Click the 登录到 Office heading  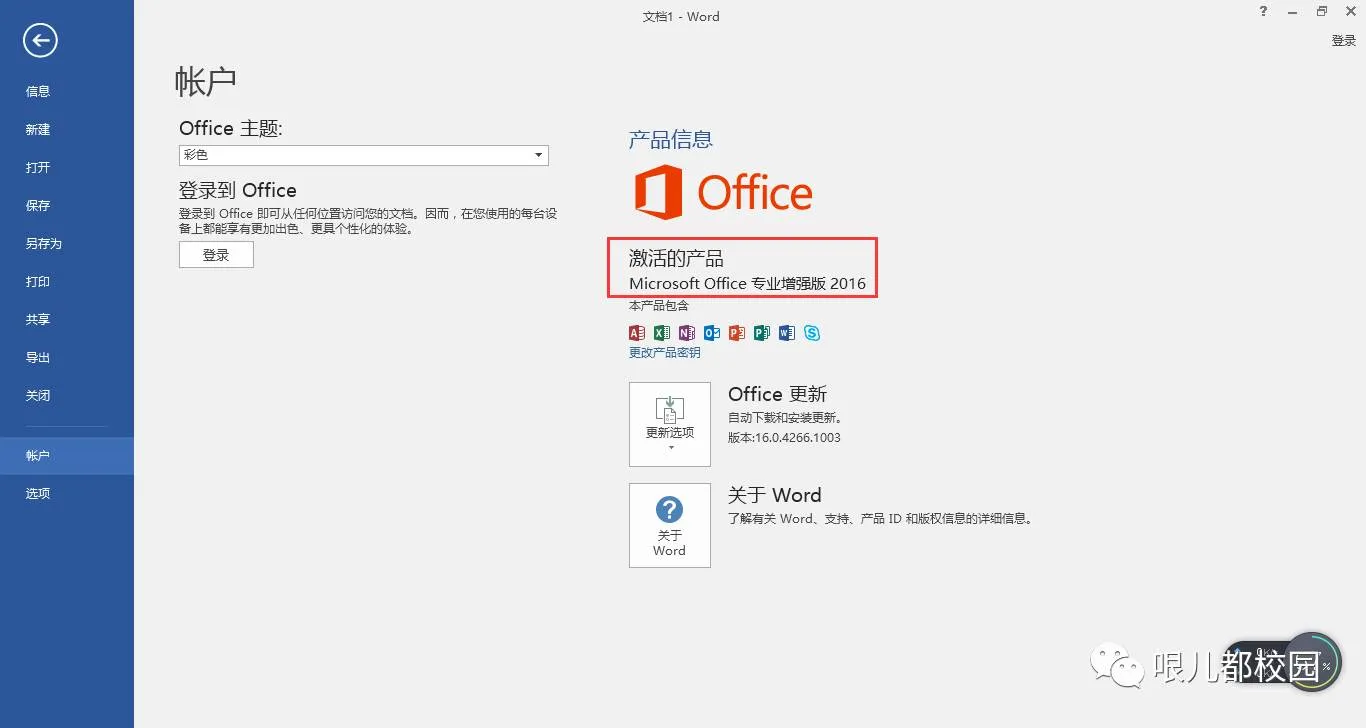tap(238, 190)
